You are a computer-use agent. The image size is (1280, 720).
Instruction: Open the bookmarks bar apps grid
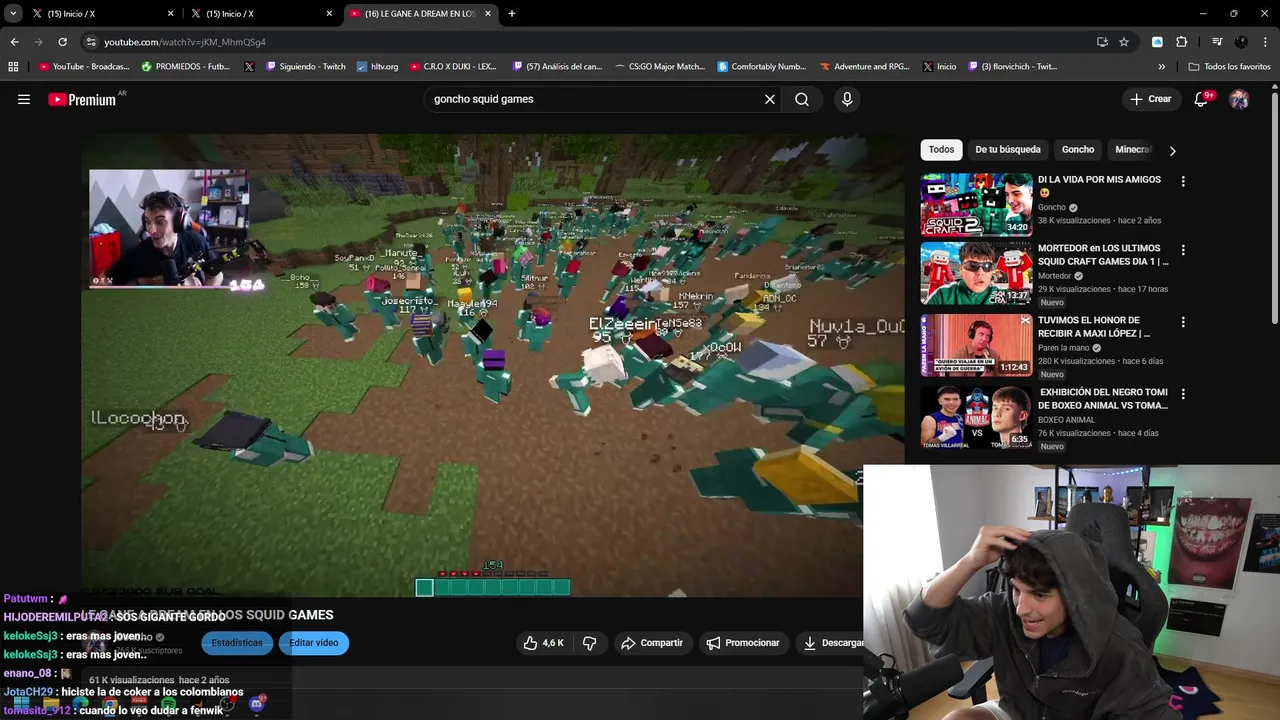click(13, 67)
